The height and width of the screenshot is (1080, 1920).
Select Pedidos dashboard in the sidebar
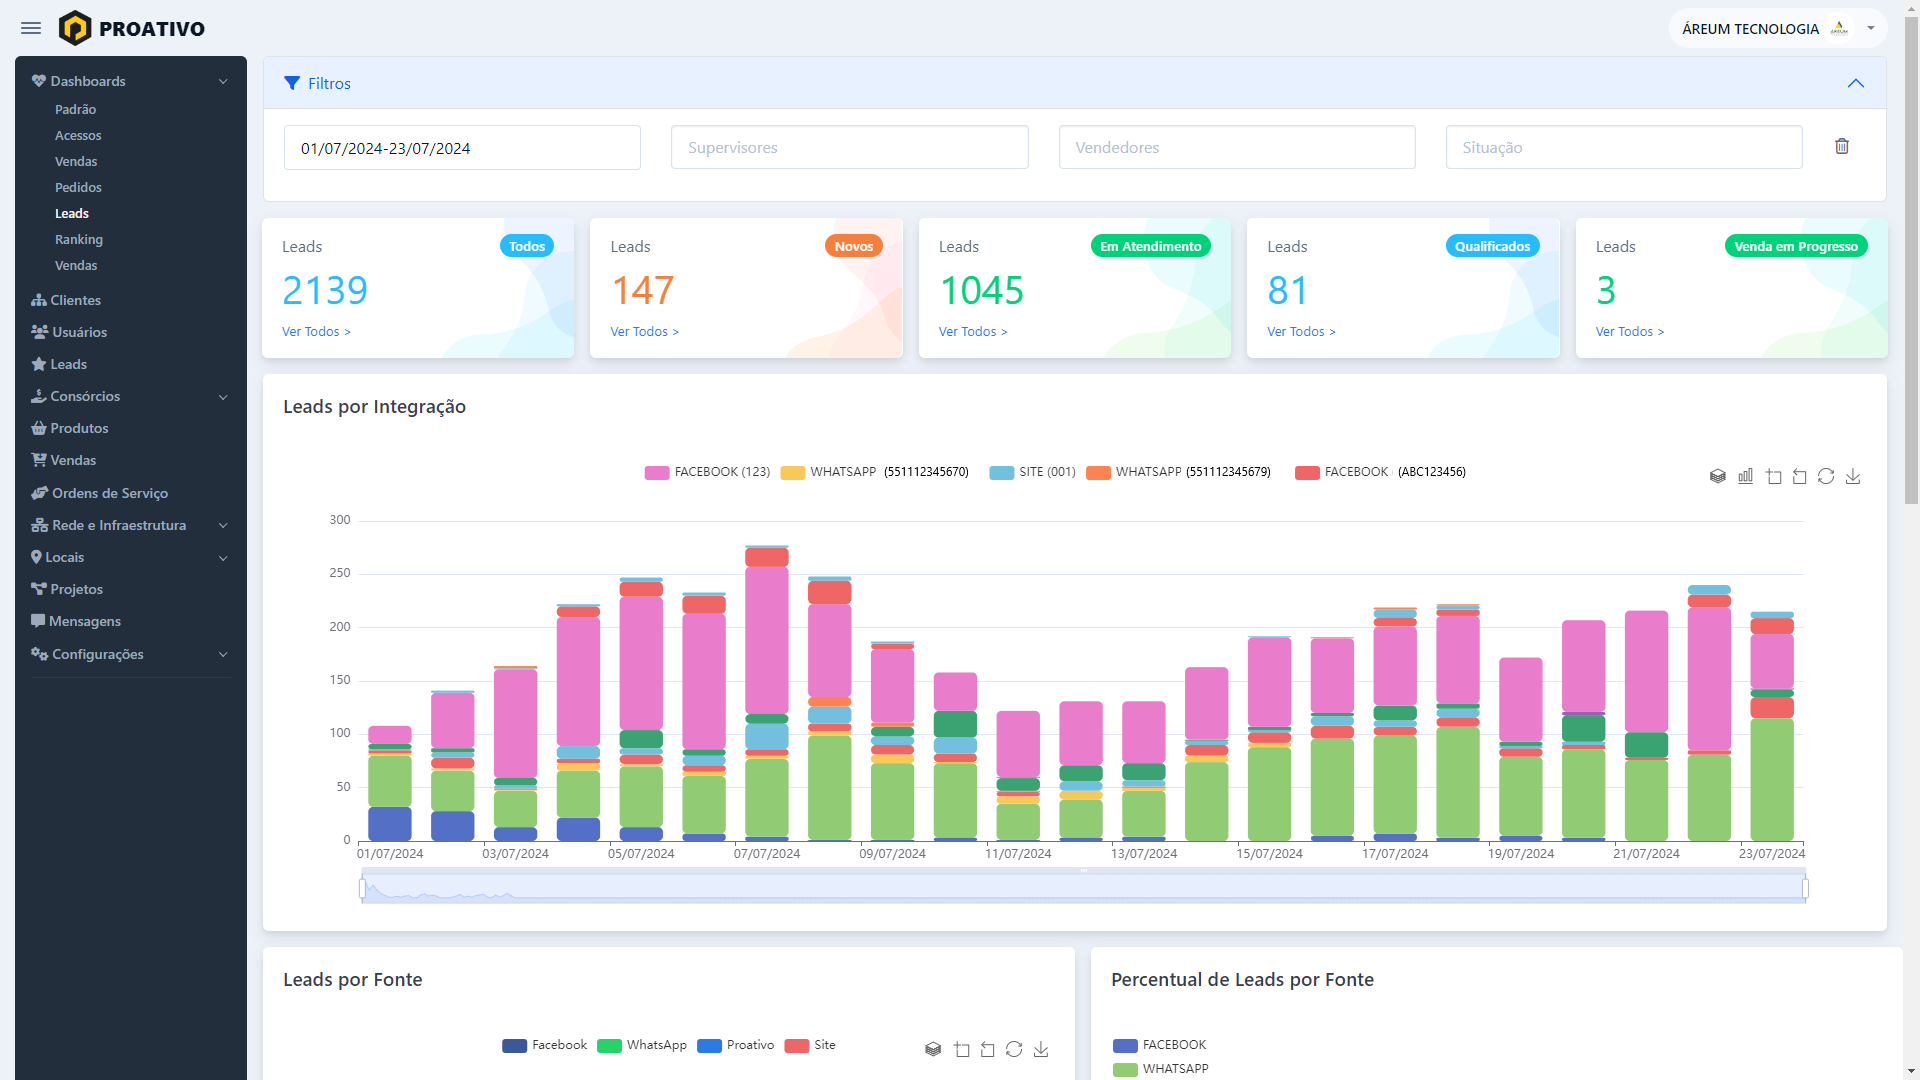tap(78, 187)
